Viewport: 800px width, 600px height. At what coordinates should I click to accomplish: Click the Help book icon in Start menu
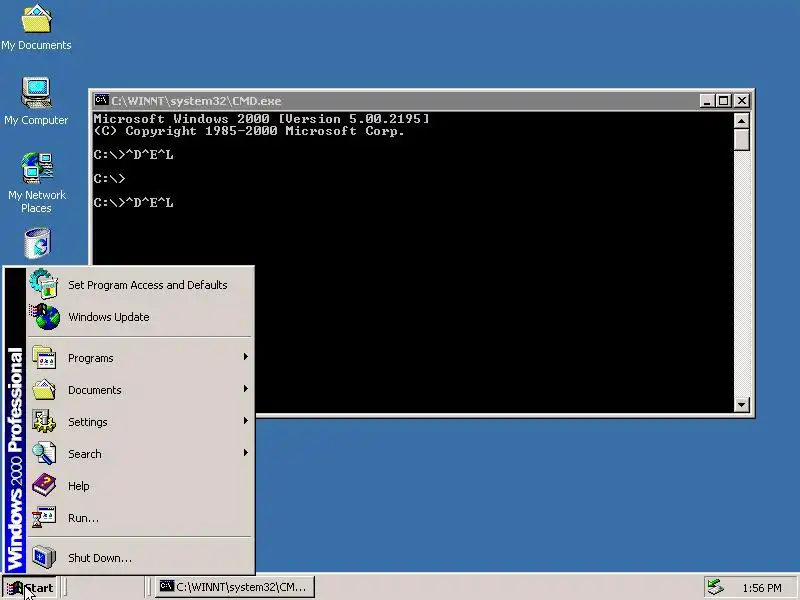pos(44,485)
